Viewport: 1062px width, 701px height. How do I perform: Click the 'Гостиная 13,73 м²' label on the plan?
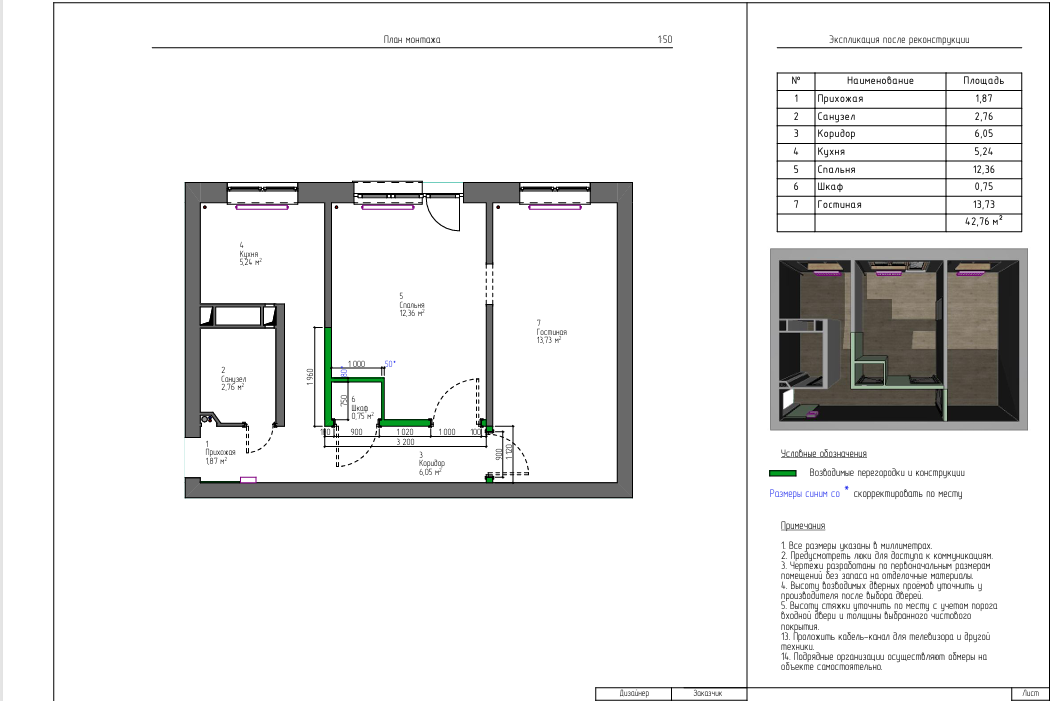(x=551, y=332)
